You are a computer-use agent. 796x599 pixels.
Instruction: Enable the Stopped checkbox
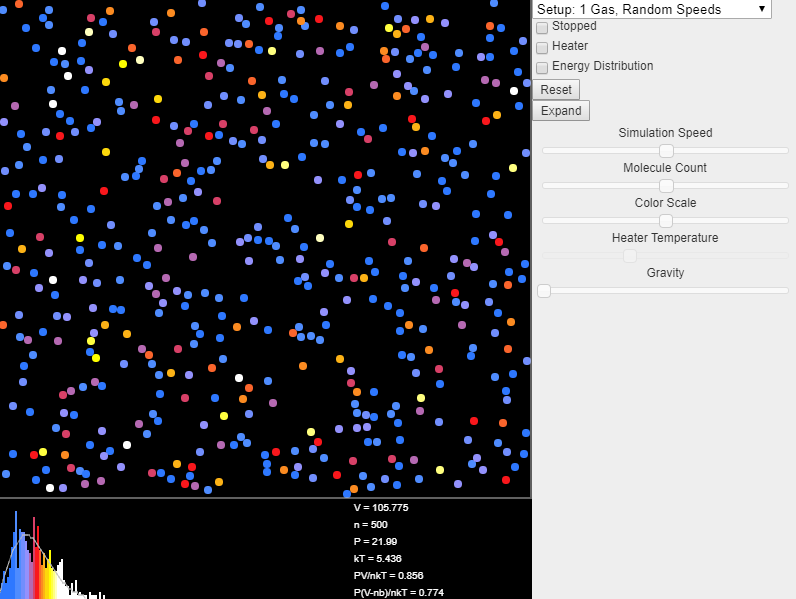coord(542,27)
